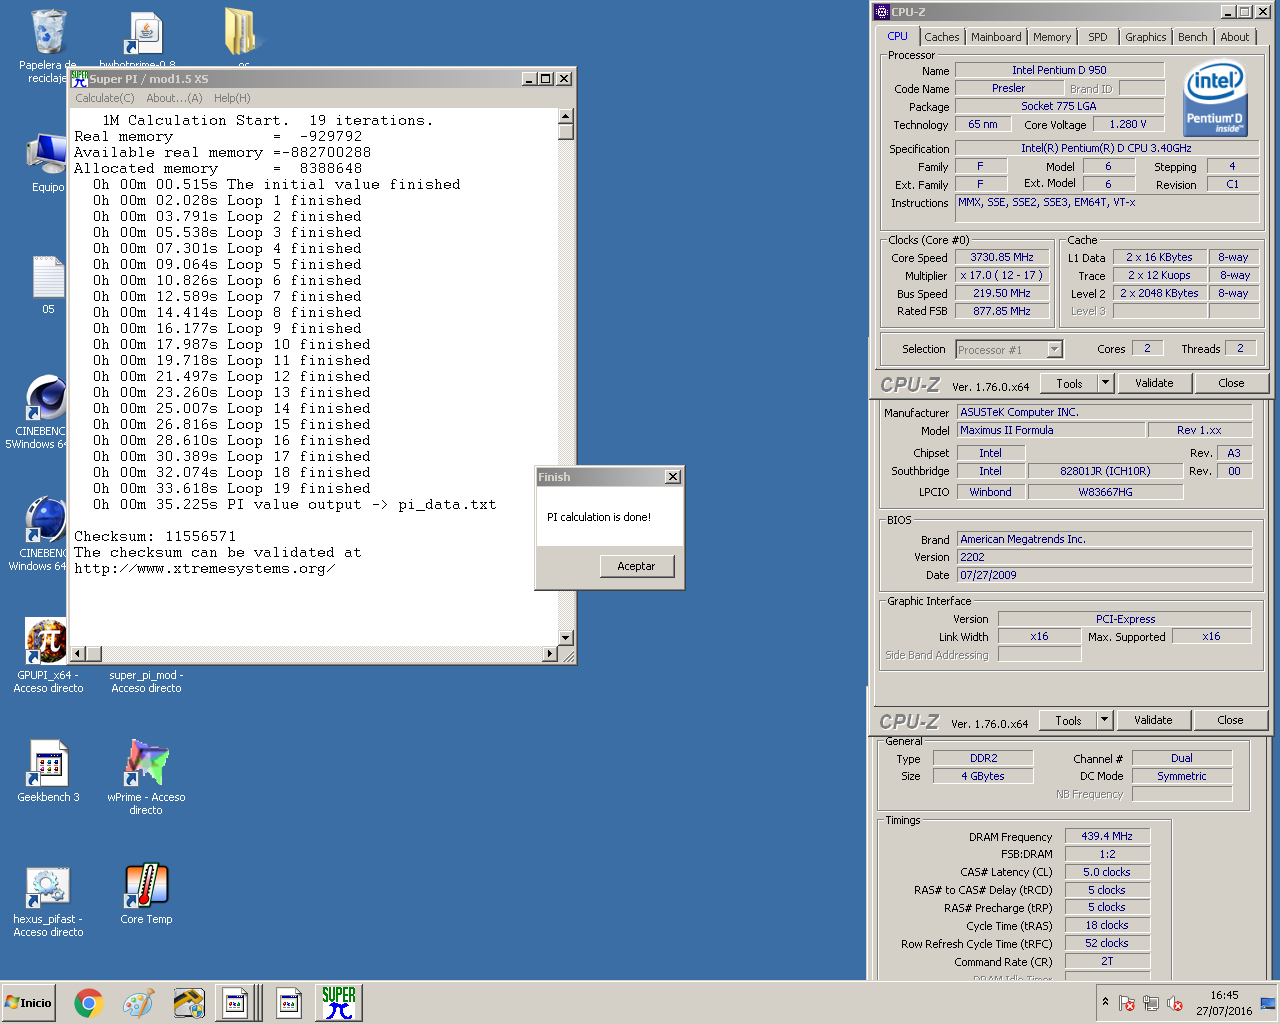The height and width of the screenshot is (1024, 1280).
Task: Select the Core Temp thermometer icon
Action: (x=146, y=885)
